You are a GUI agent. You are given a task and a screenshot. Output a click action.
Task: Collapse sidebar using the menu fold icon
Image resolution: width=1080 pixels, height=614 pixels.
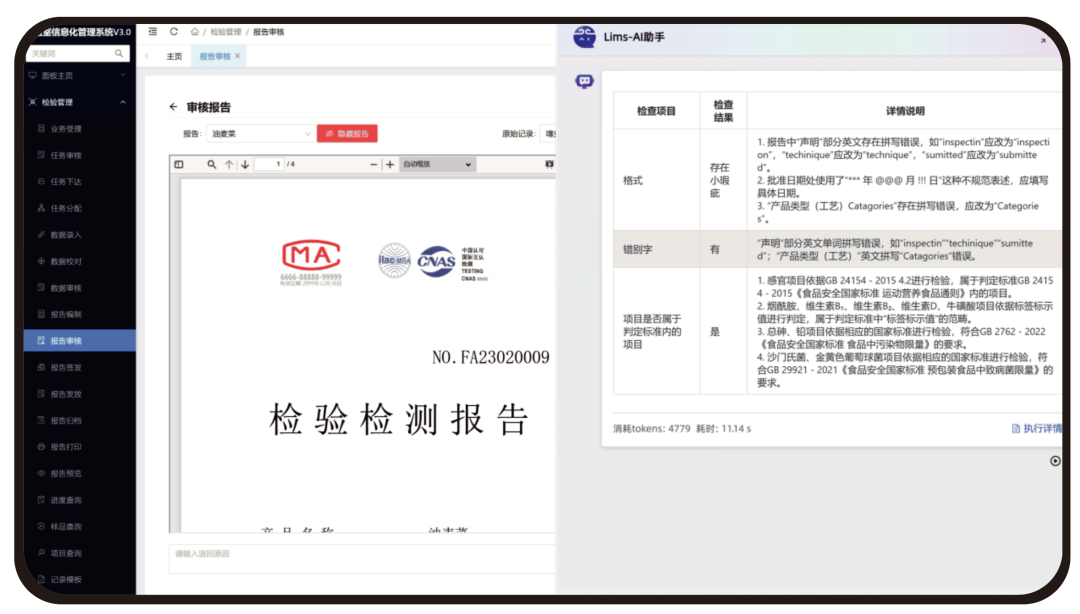click(152, 32)
